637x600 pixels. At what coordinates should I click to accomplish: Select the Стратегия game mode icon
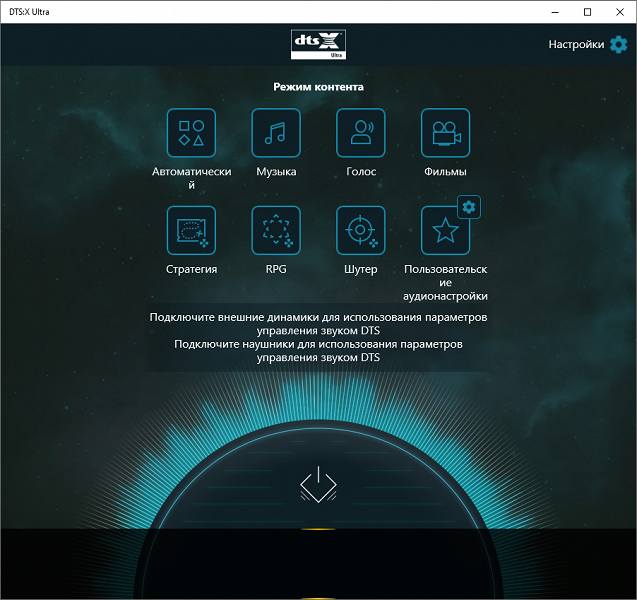(x=191, y=230)
